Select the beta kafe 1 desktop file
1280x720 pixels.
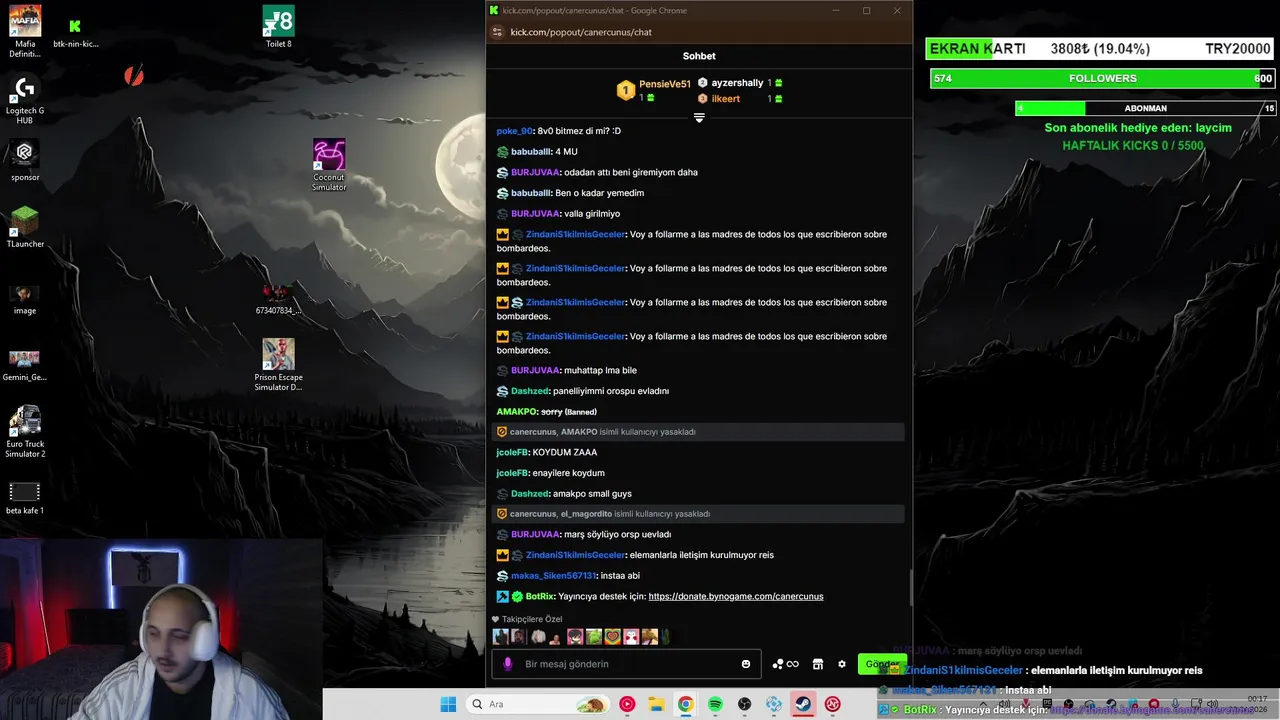25,497
